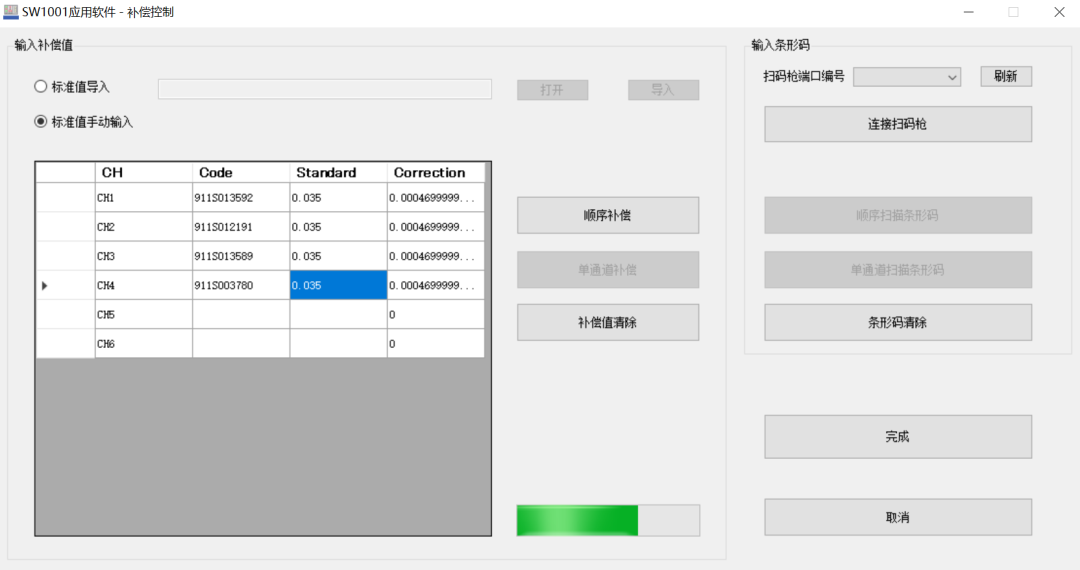This screenshot has height=570, width=1080.
Task: Click the green progress bar
Action: click(x=608, y=520)
